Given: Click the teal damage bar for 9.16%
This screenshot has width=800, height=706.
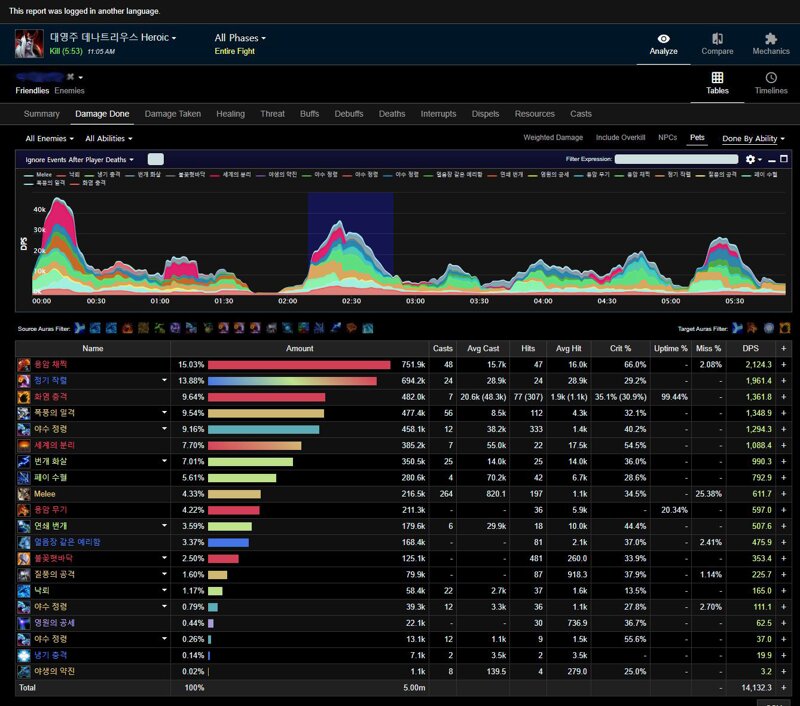Looking at the screenshot, I should 264,430.
